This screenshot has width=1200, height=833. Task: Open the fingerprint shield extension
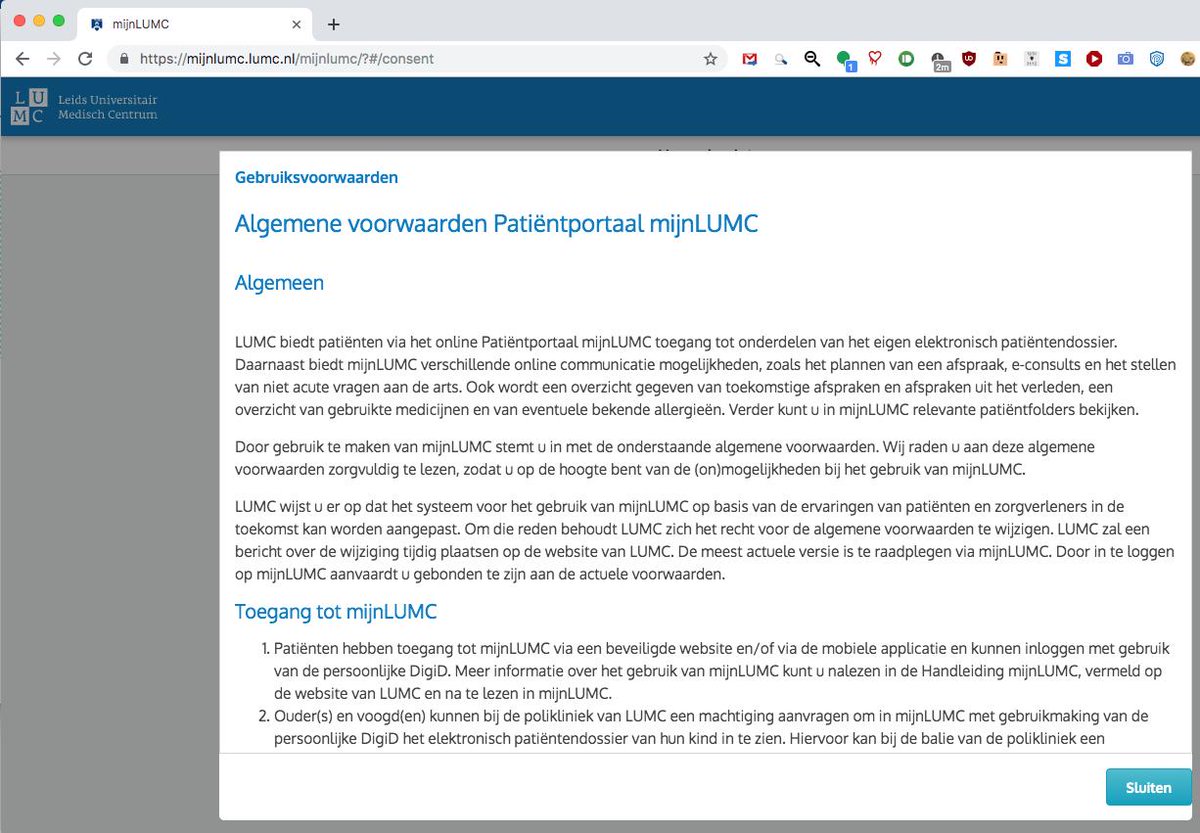1156,59
